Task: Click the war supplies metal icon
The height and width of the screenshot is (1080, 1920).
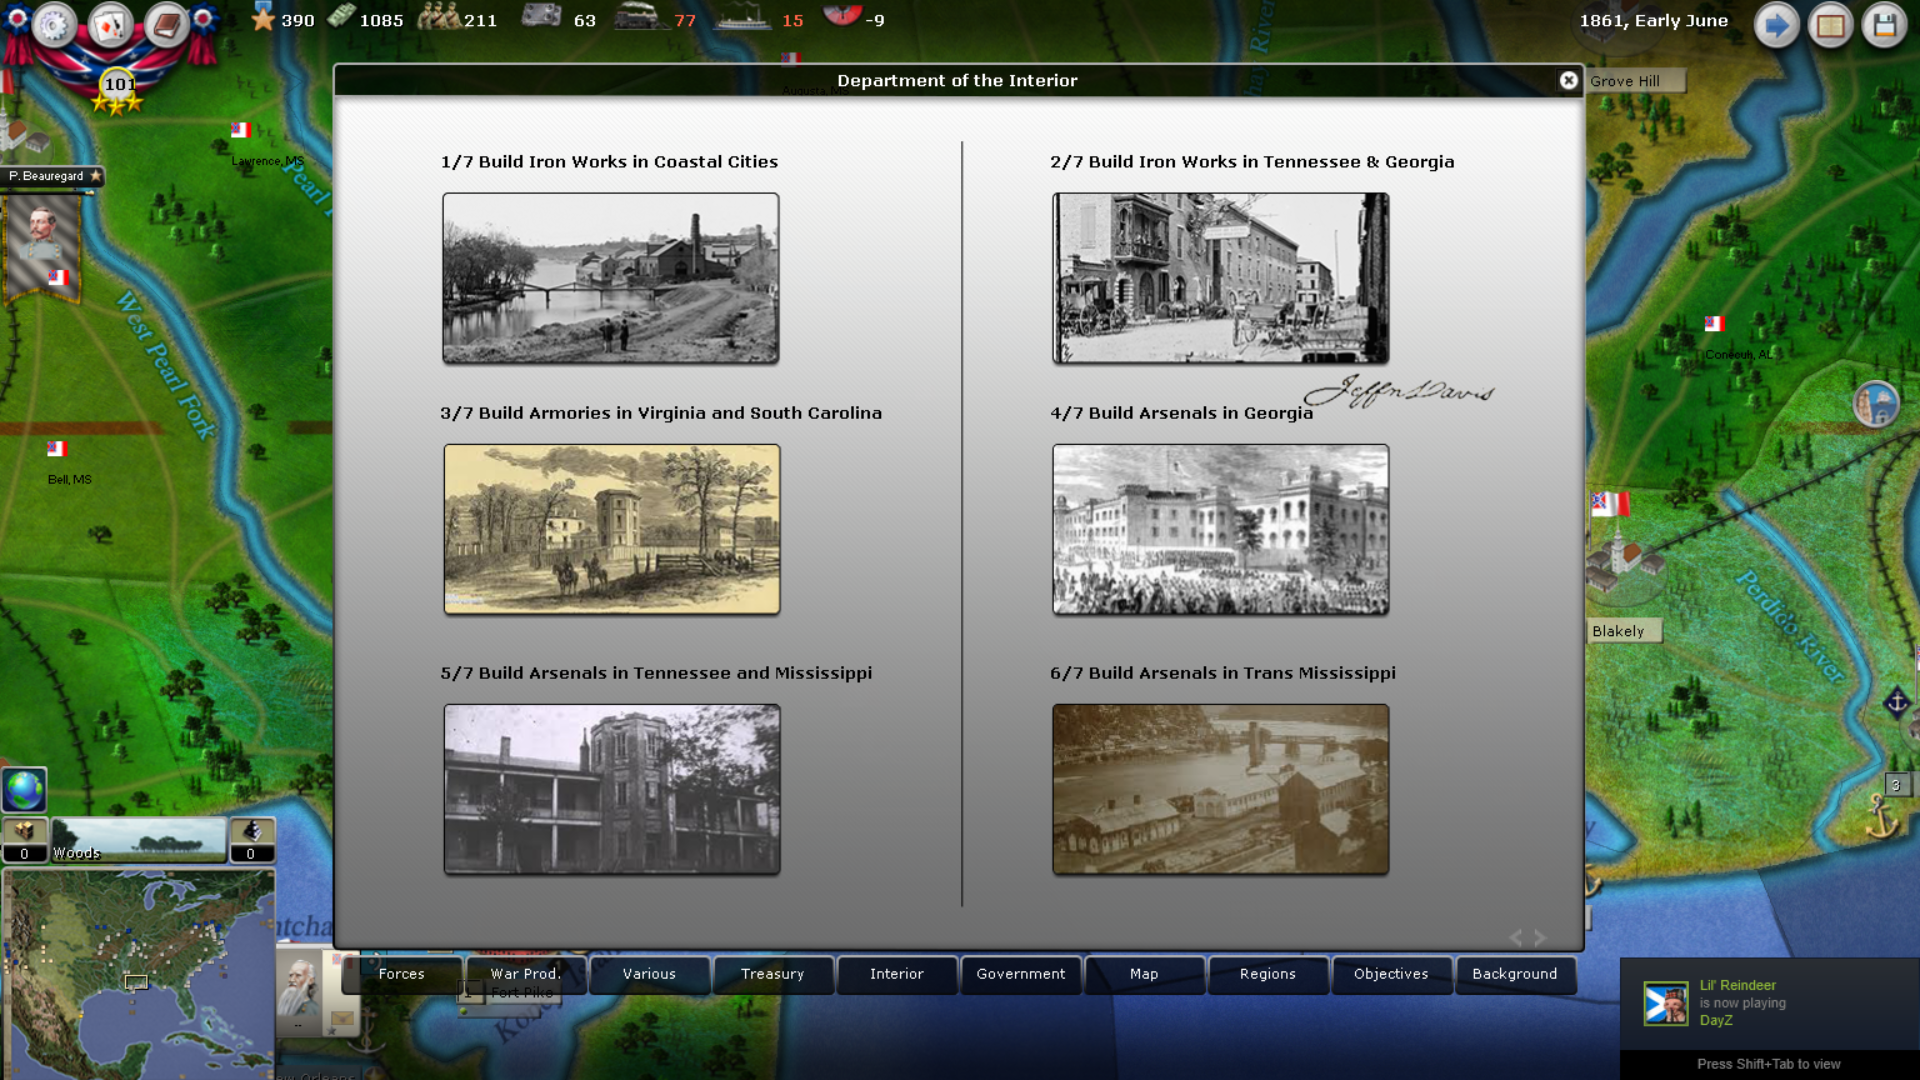Action: click(x=541, y=16)
